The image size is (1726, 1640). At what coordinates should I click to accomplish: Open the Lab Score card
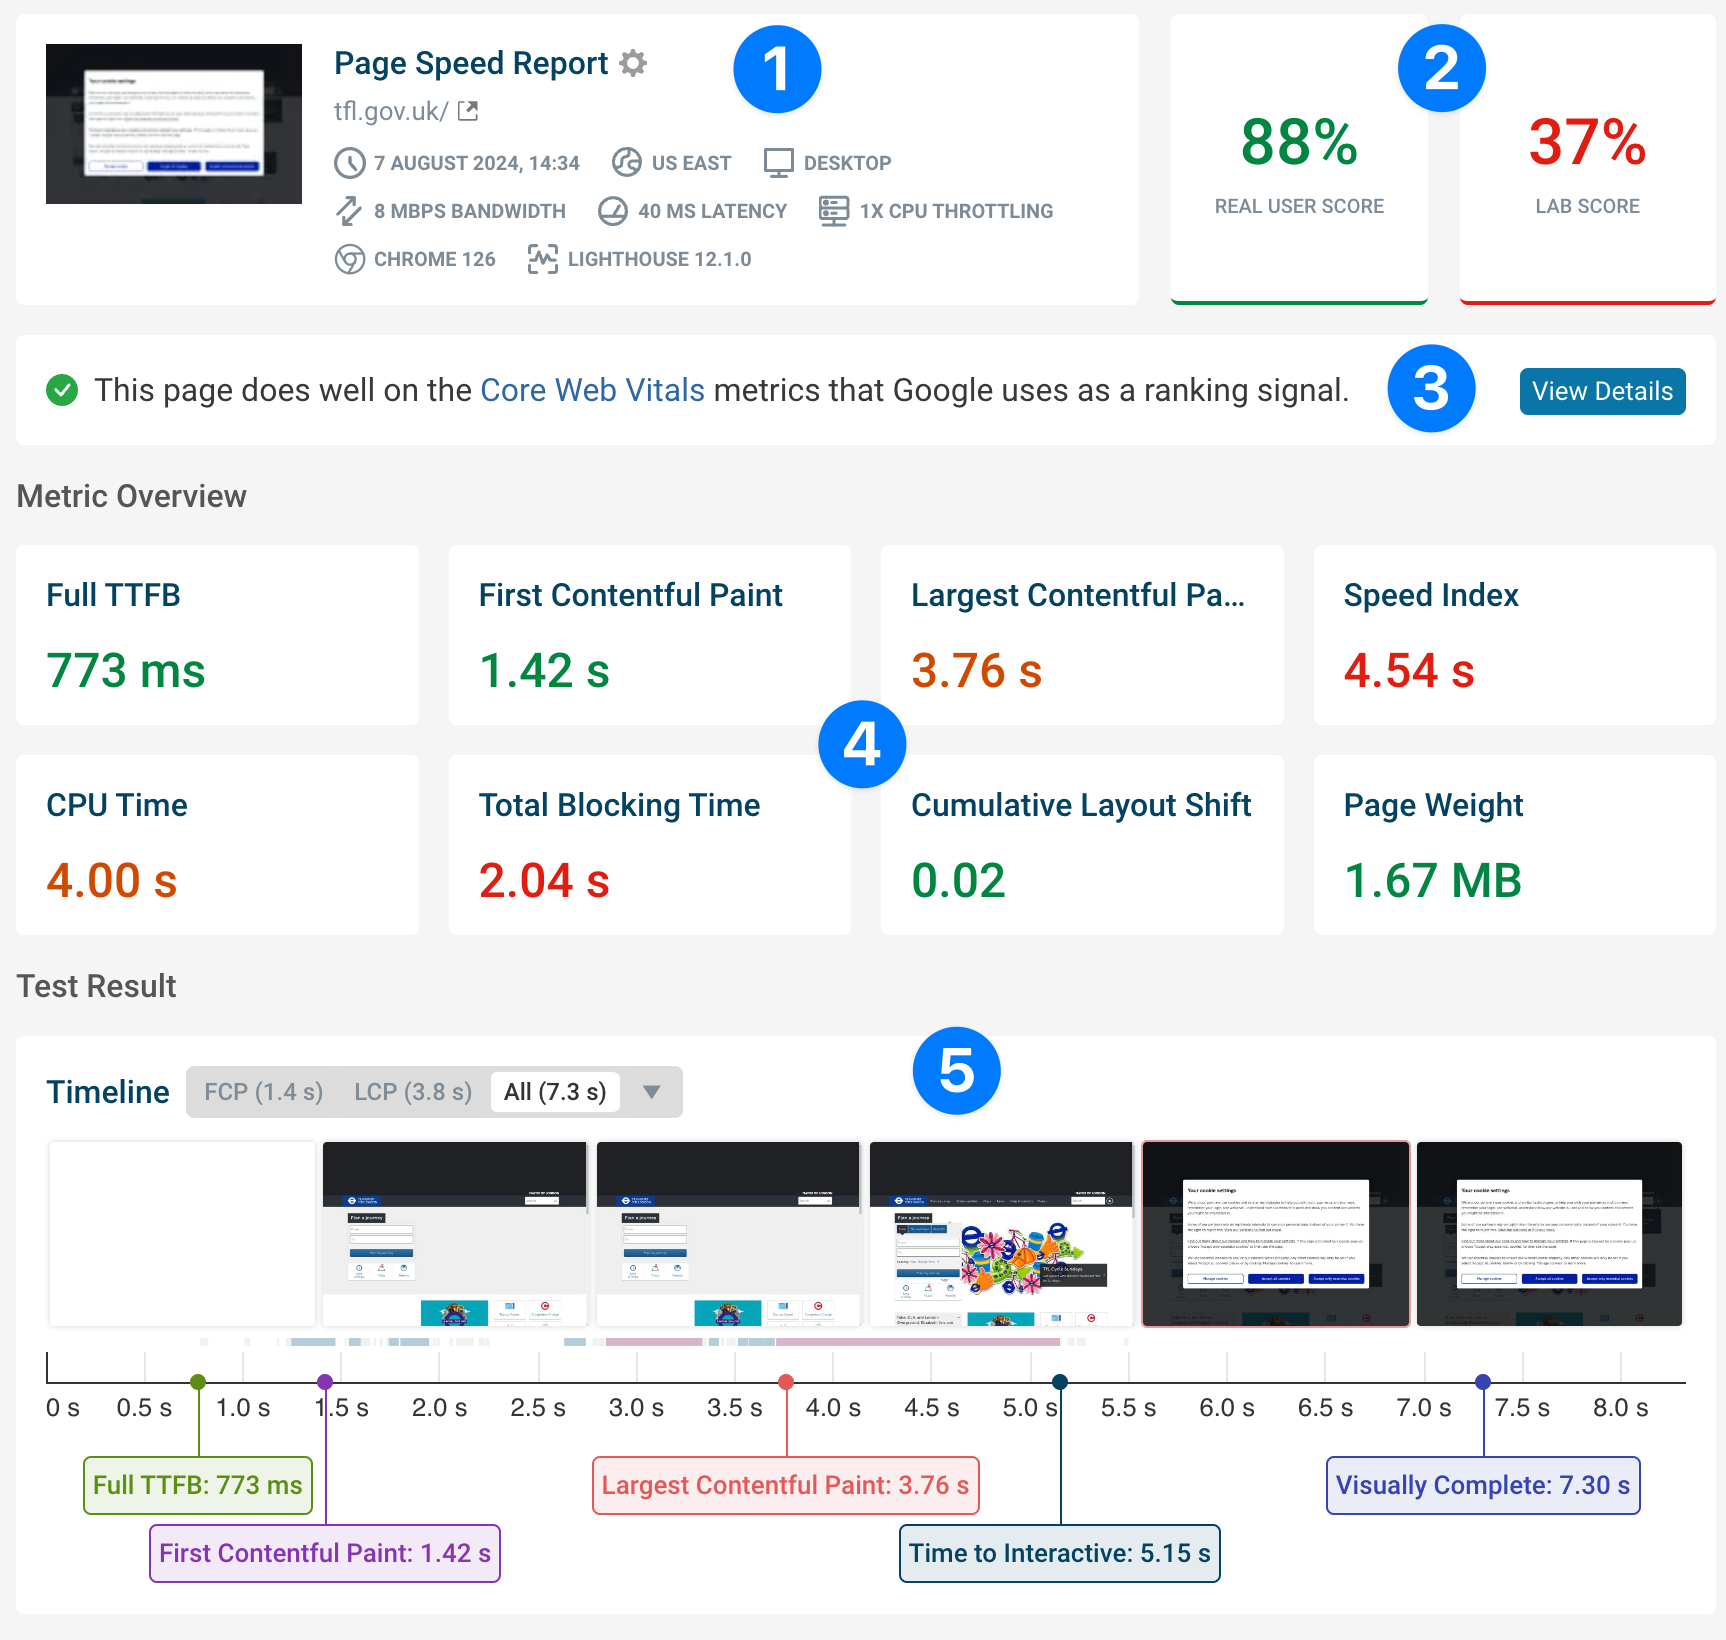pos(1587,160)
